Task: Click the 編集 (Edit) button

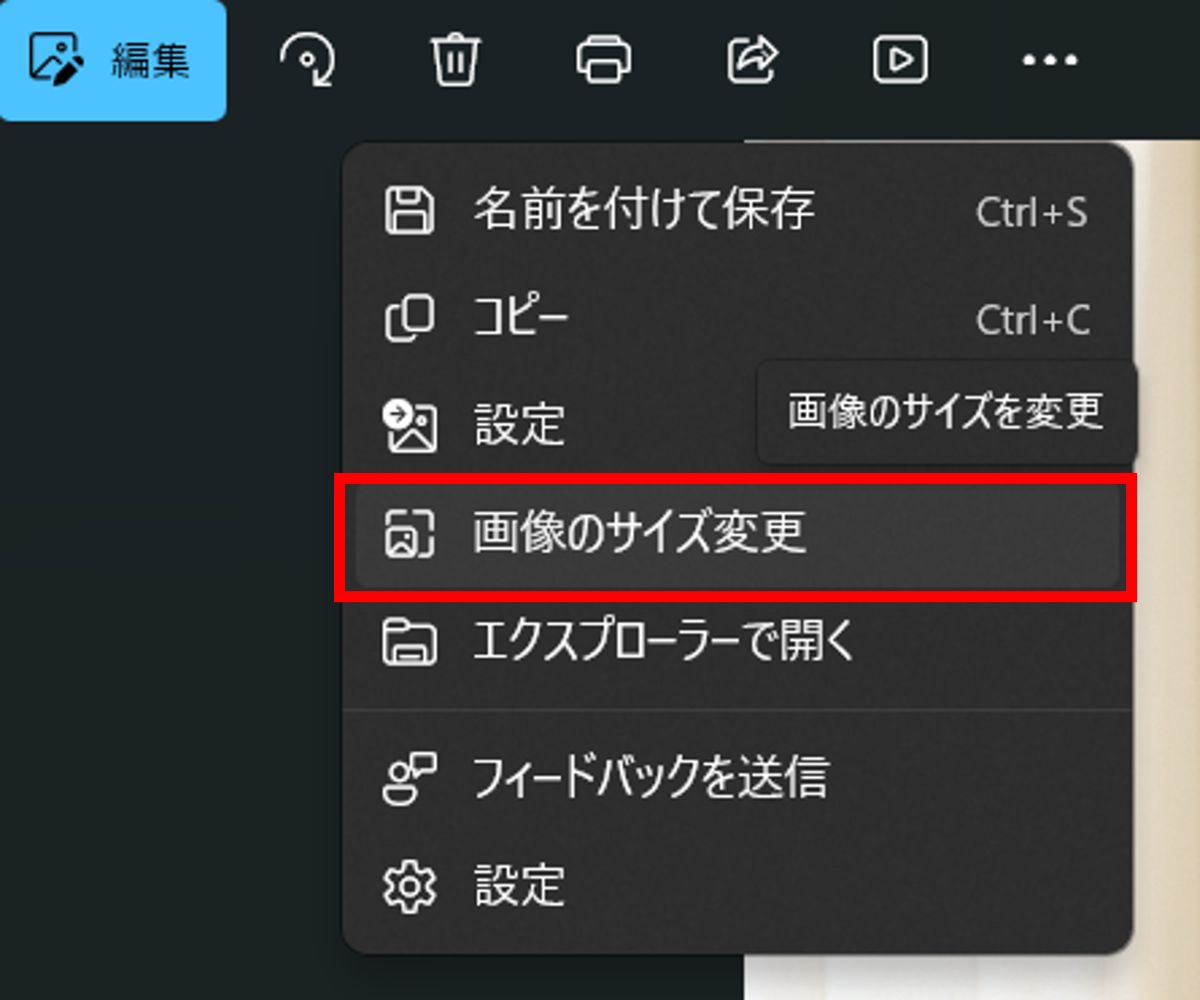Action: tap(111, 60)
